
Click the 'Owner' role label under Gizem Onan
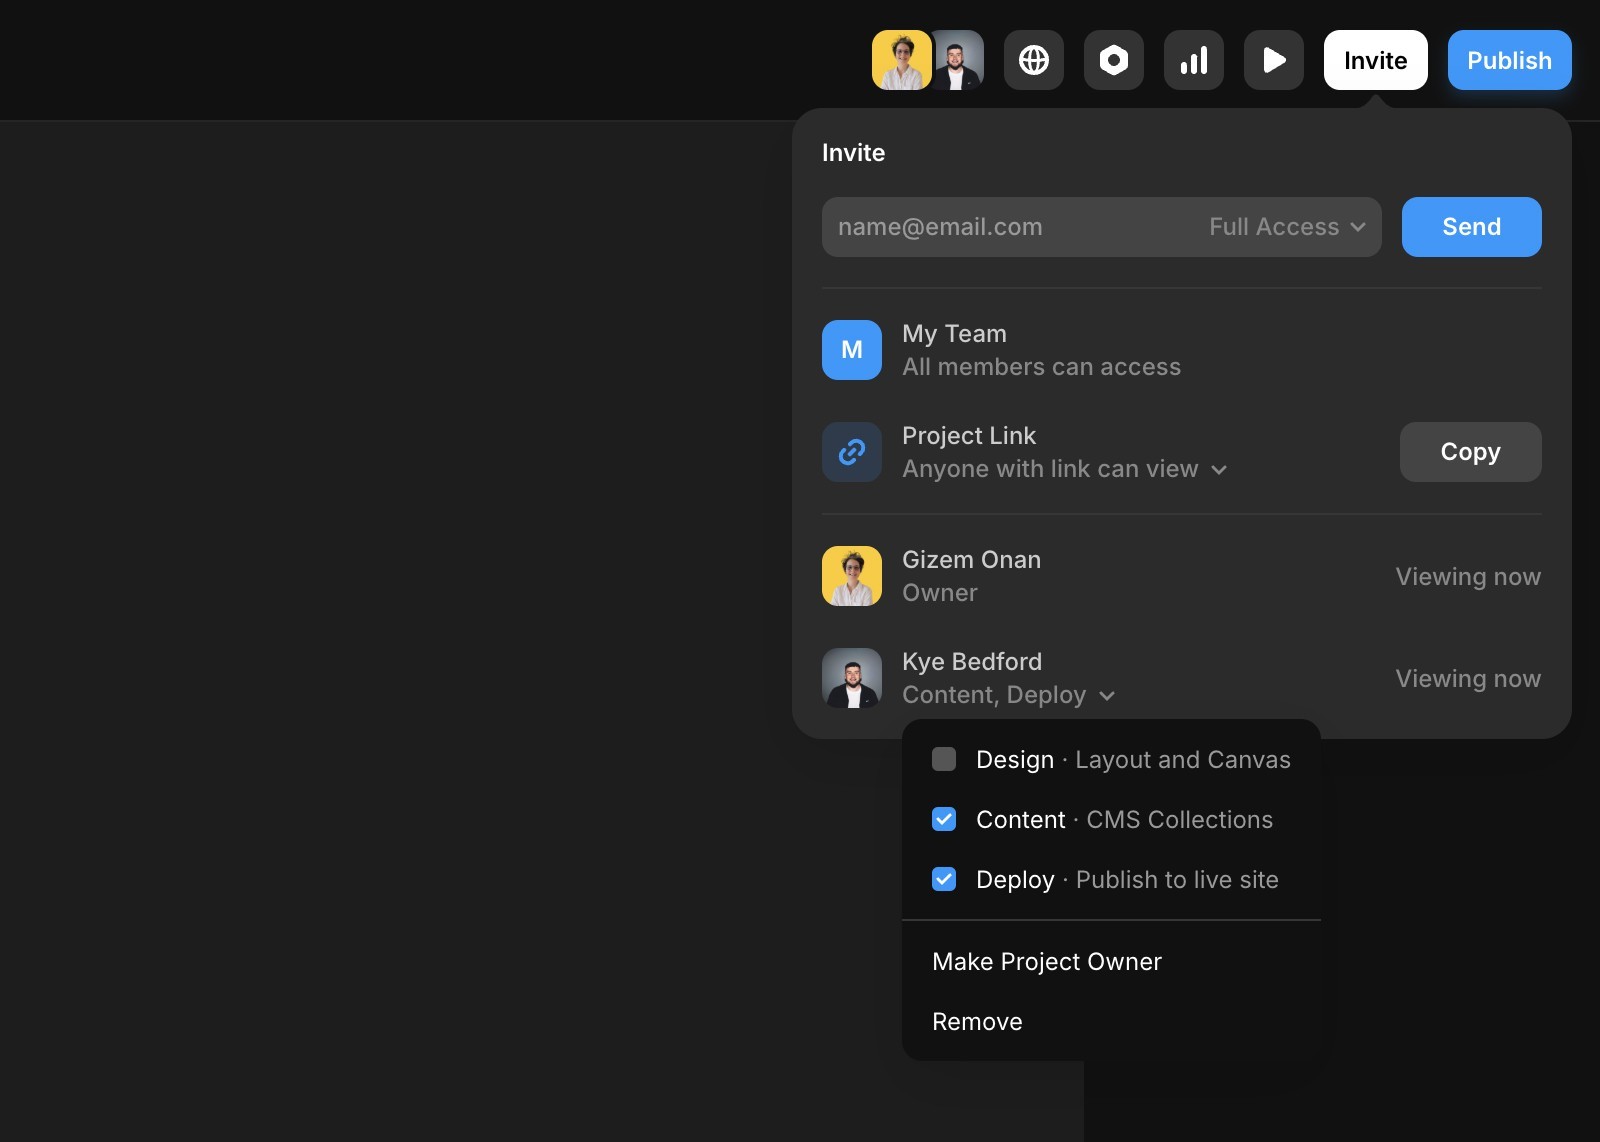tap(940, 593)
